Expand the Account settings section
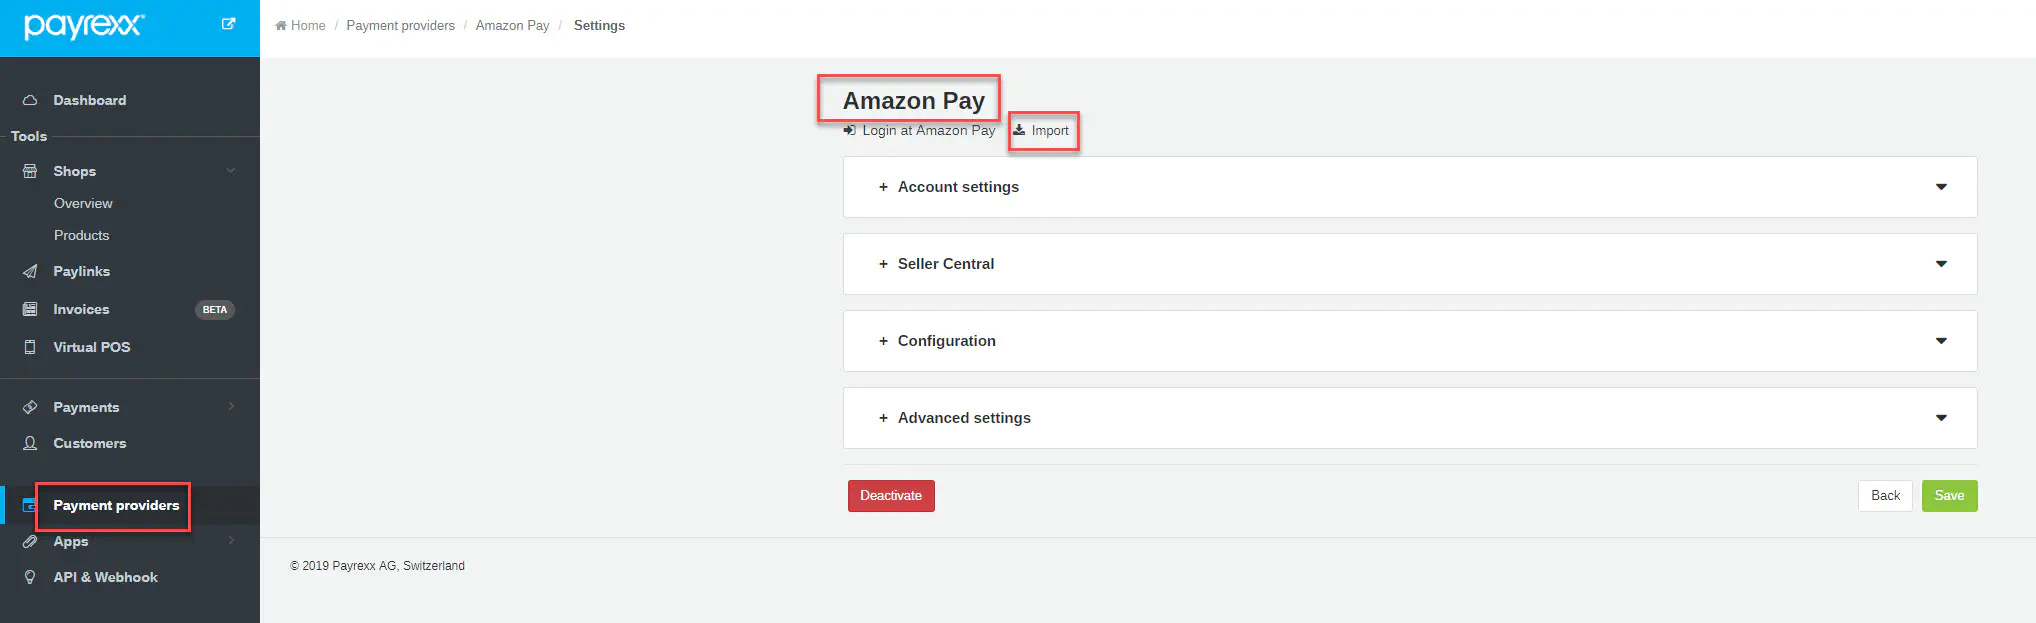 957,187
